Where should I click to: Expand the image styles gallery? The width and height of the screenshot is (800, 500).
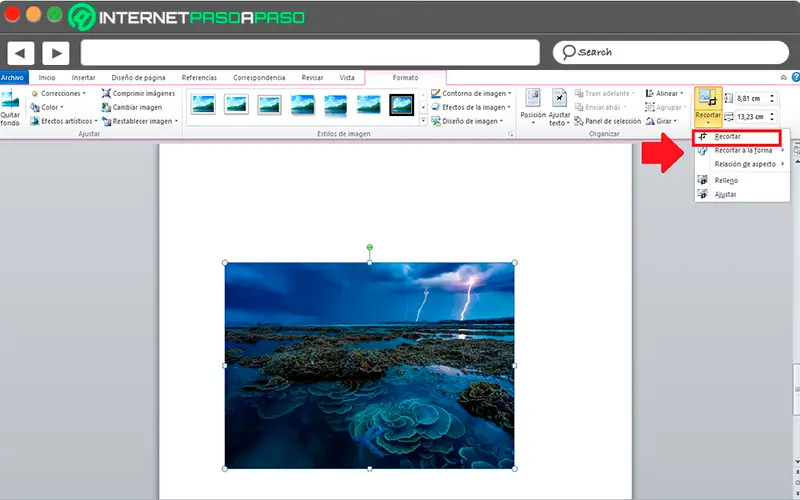pyautogui.click(x=423, y=121)
